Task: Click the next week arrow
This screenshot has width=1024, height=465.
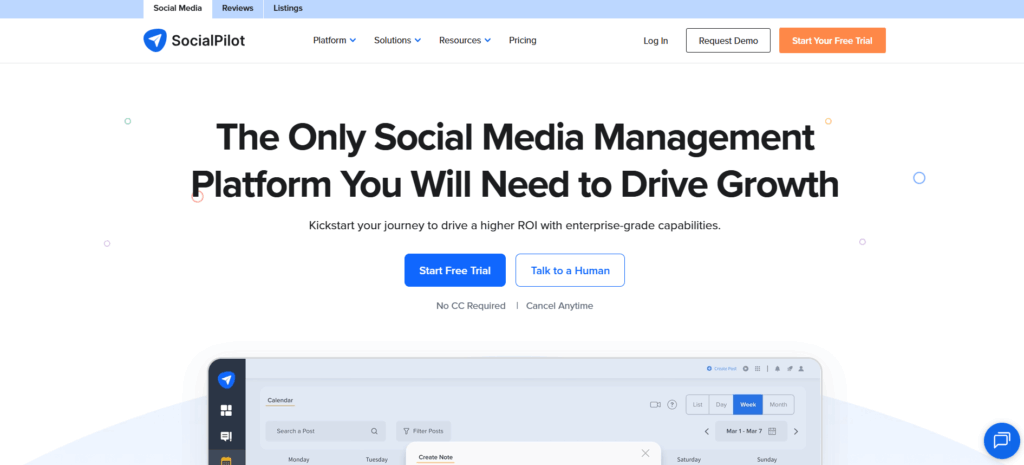Action: tap(795, 431)
